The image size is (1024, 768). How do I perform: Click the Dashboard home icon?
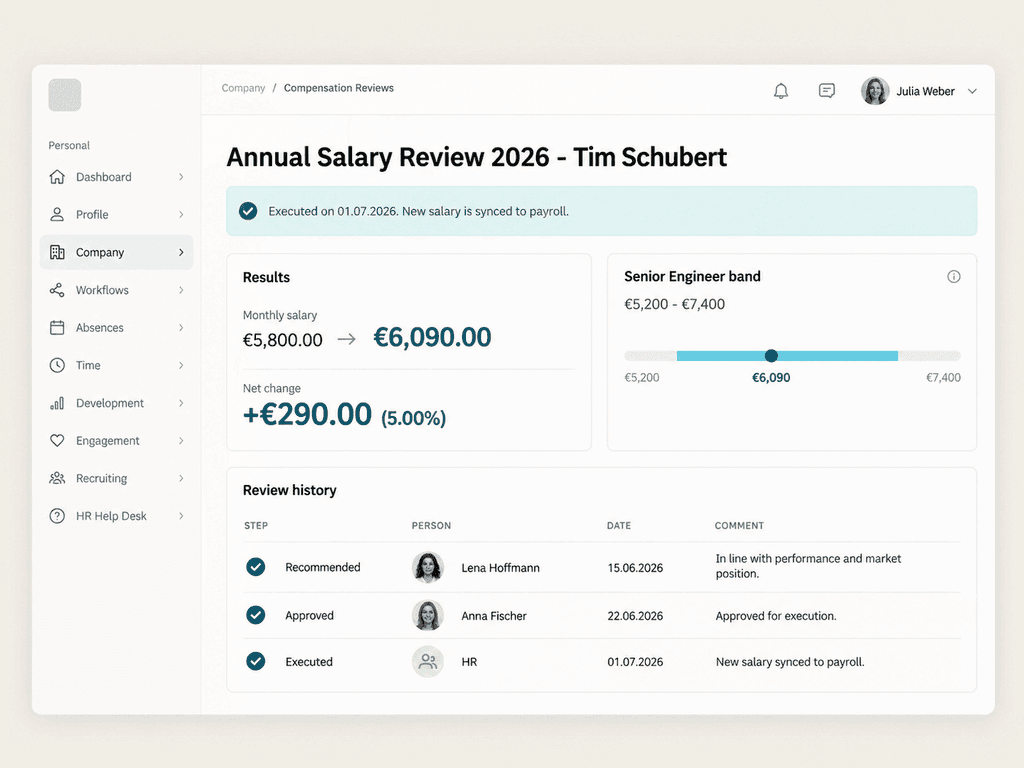click(x=57, y=177)
